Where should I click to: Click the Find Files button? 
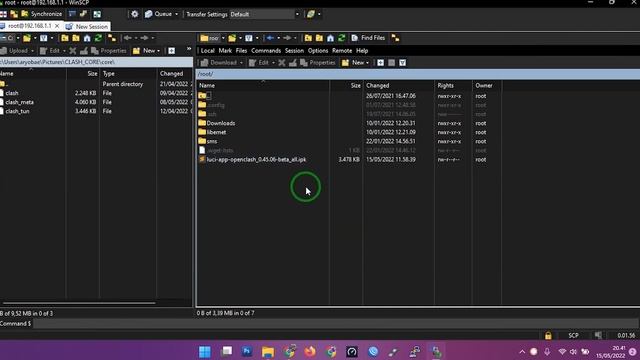click(x=368, y=38)
